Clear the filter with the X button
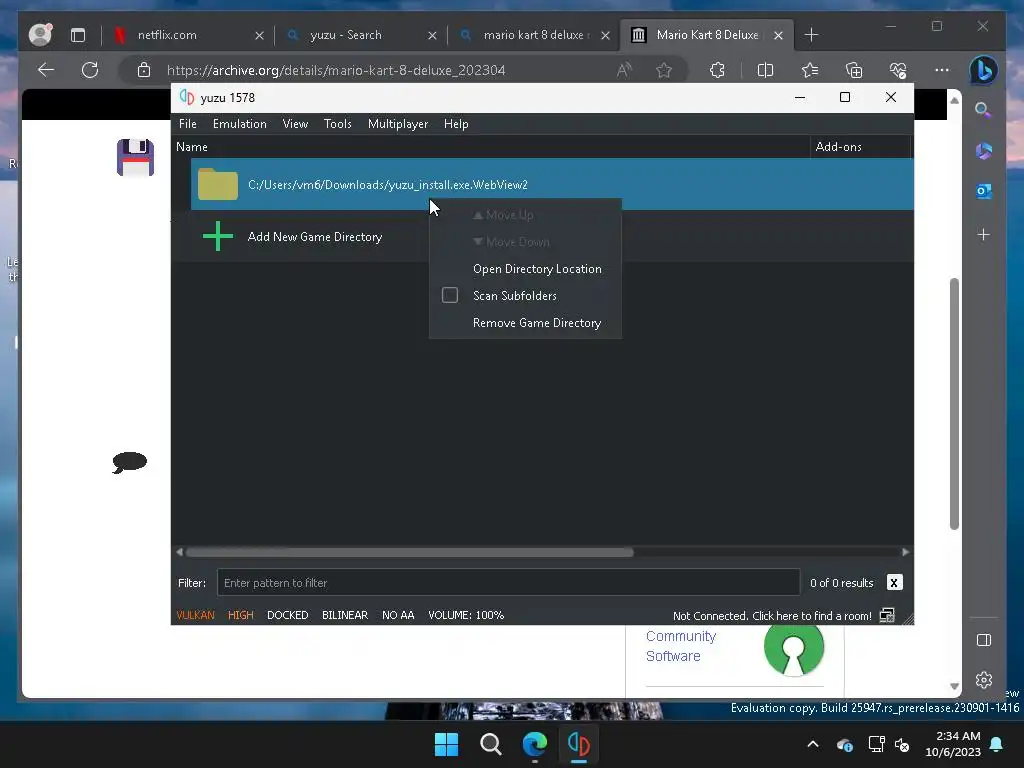Screen dimensions: 1024x768 click(x=894, y=583)
